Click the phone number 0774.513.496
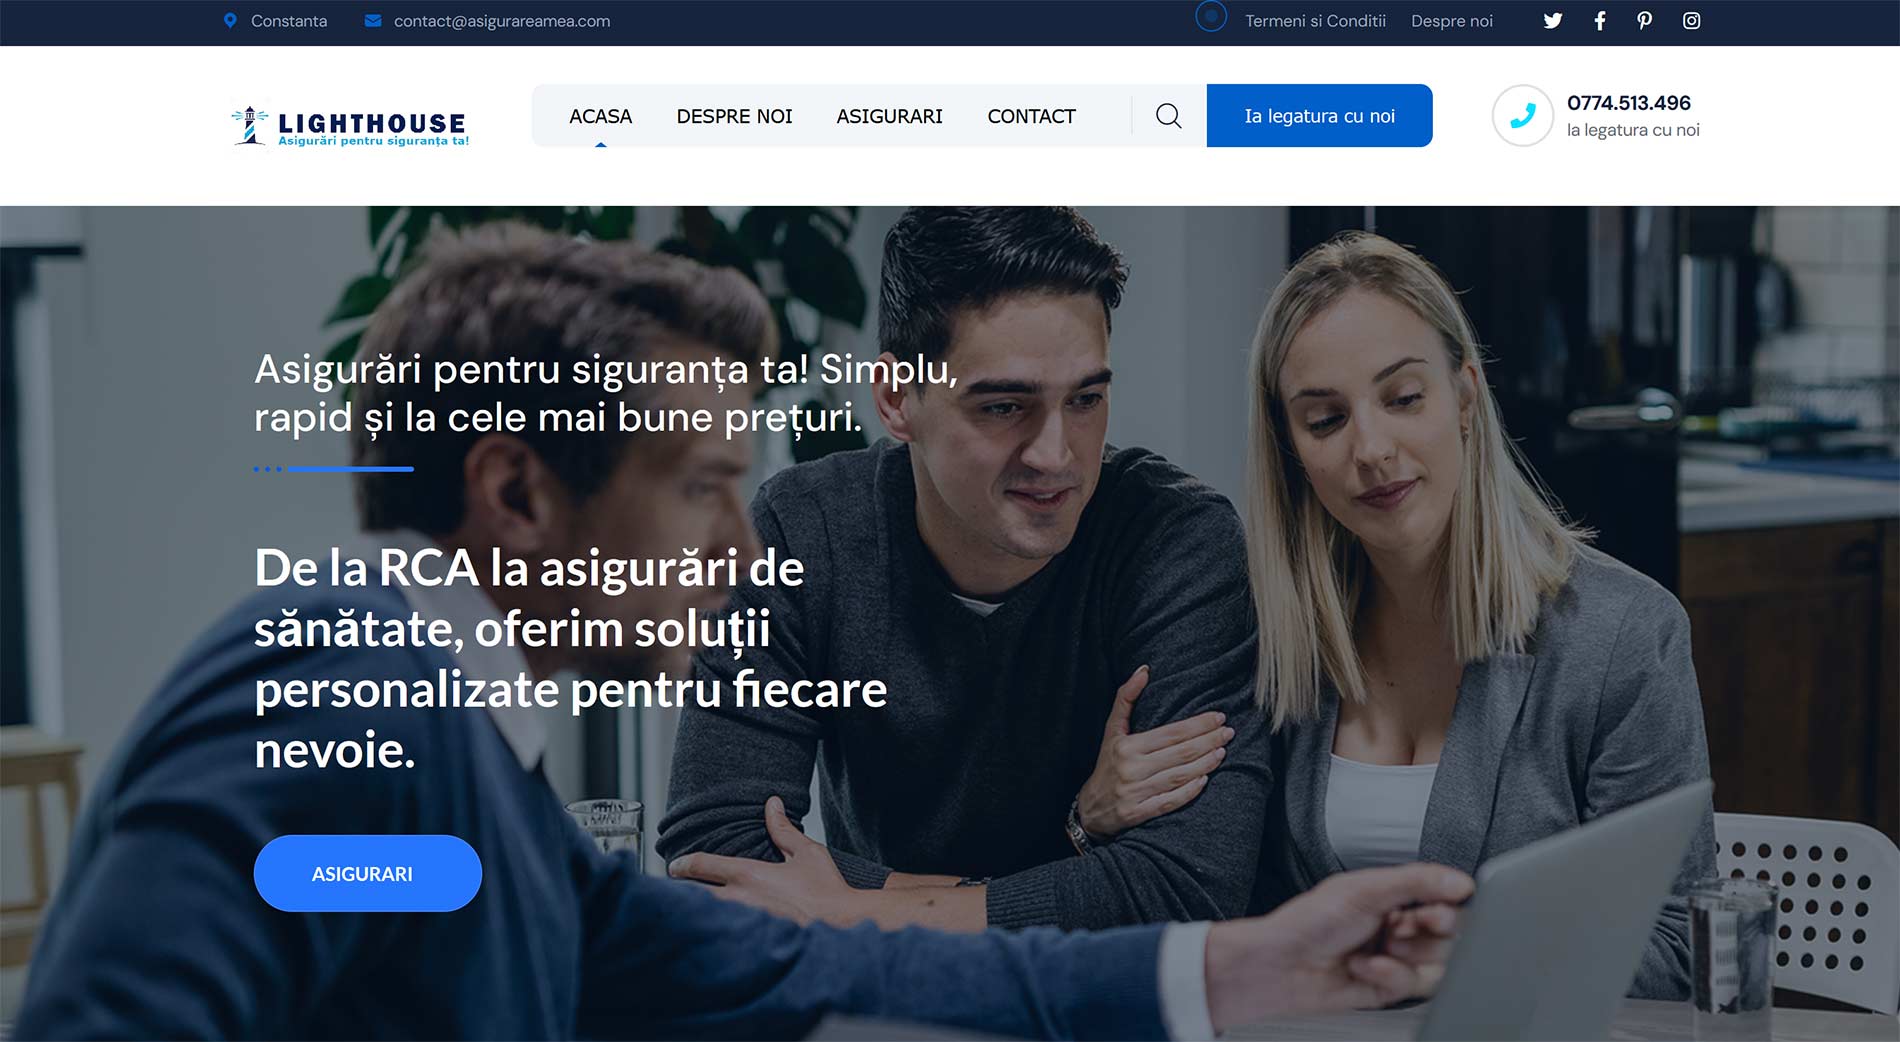1900x1042 pixels. pyautogui.click(x=1628, y=103)
